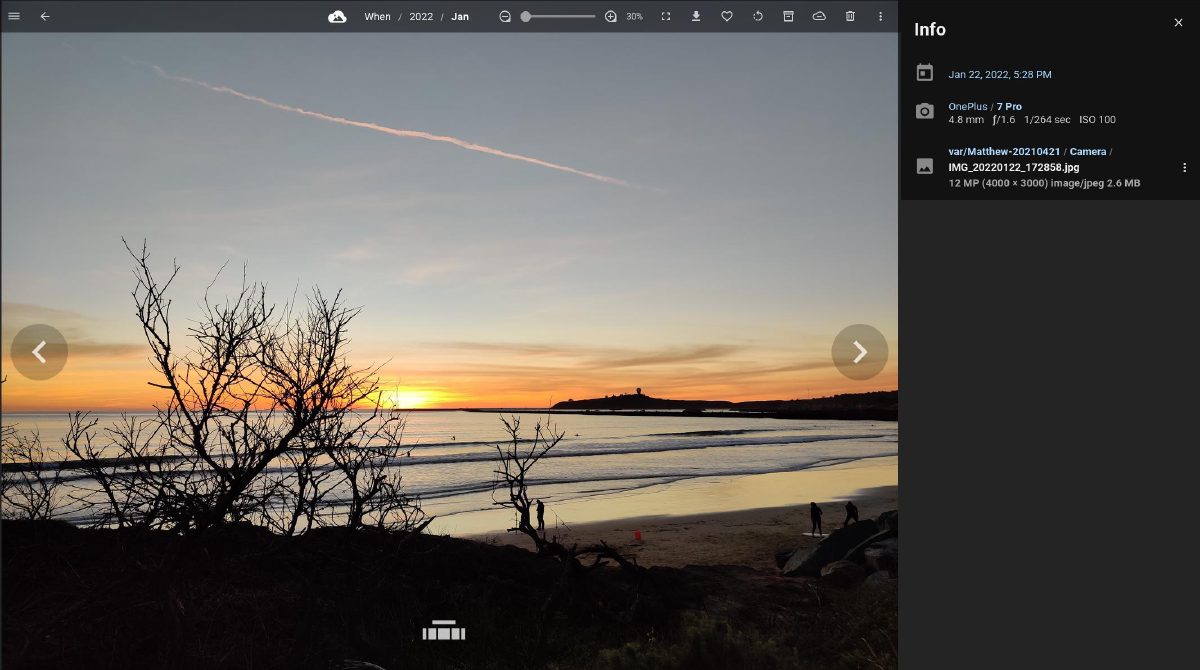This screenshot has width=1200, height=670.
Task: Click the cloud icon in the toolbar
Action: [x=819, y=16]
